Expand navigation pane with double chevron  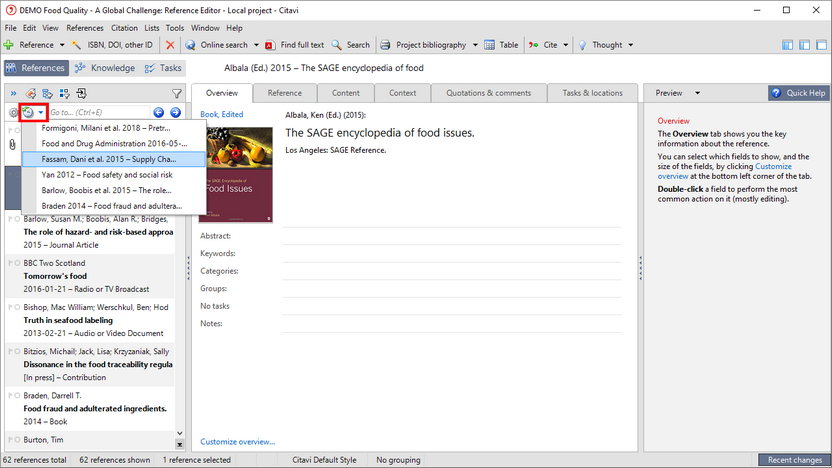(13, 93)
